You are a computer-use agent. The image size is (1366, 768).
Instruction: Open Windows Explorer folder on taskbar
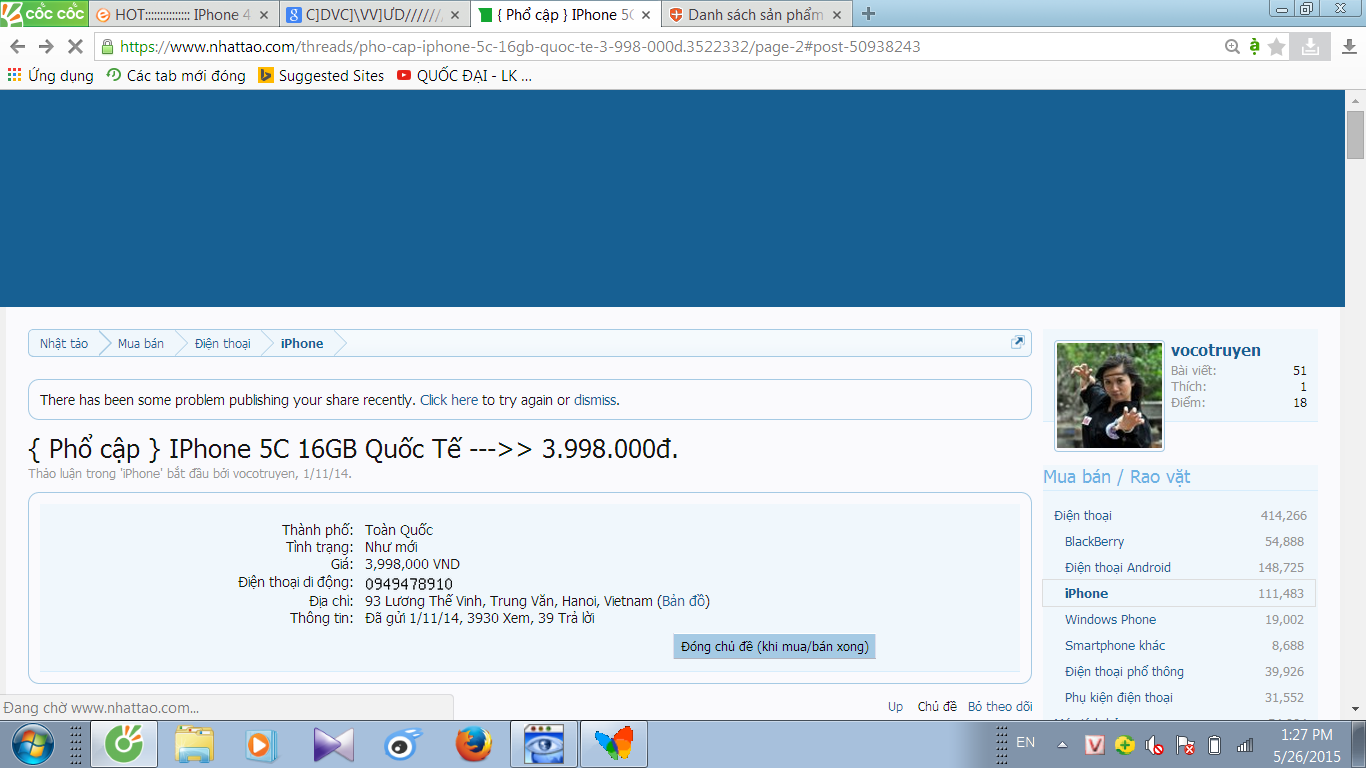[x=194, y=744]
